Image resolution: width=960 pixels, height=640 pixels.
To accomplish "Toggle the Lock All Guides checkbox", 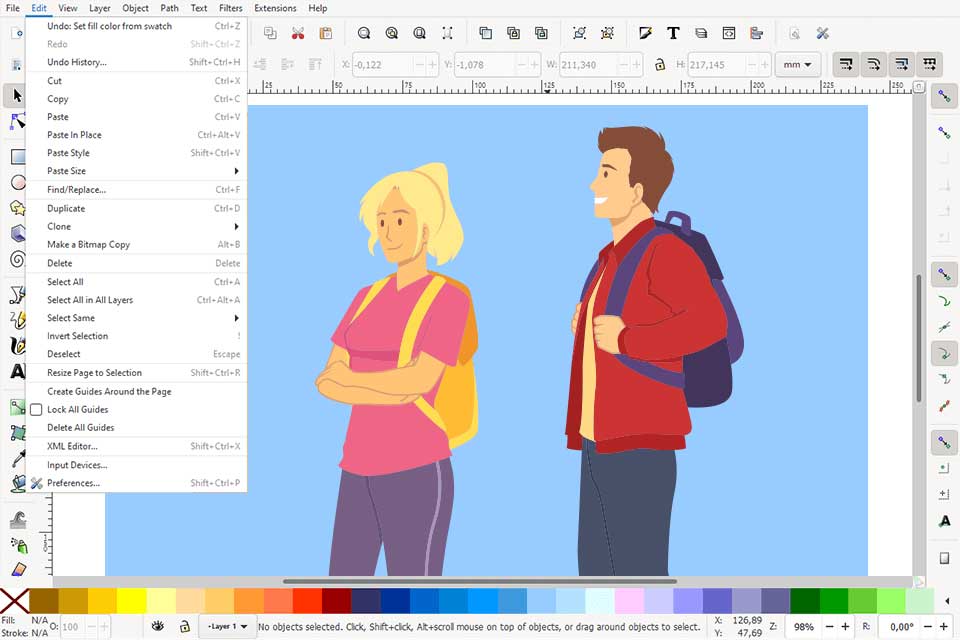I will point(36,409).
